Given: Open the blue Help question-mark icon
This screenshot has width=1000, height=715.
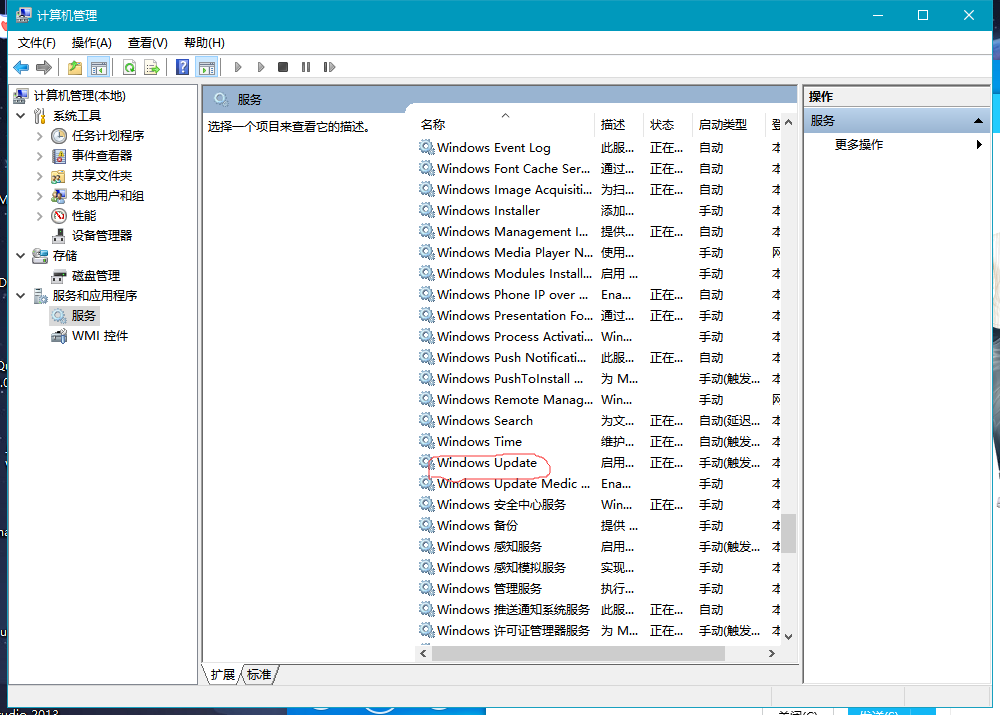Looking at the screenshot, I should (x=182, y=67).
